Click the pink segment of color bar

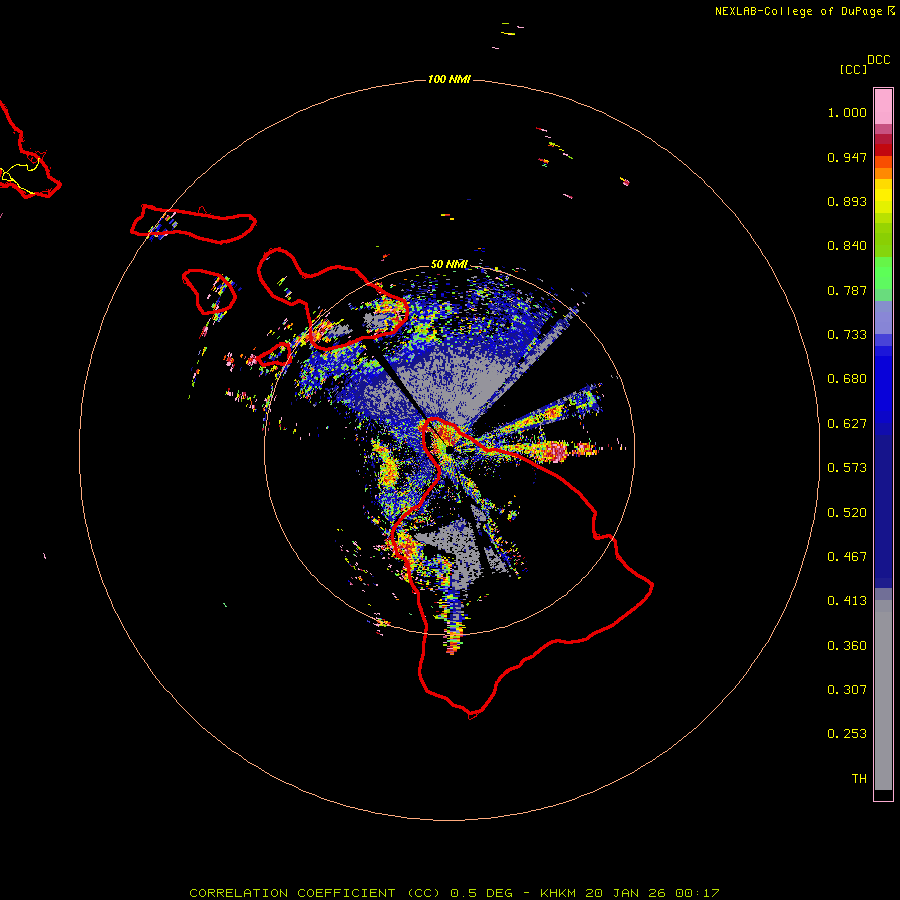coord(883,107)
